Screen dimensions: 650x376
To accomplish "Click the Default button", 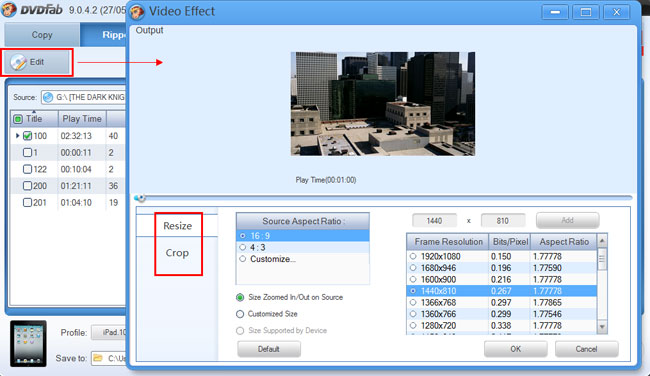I will (269, 349).
